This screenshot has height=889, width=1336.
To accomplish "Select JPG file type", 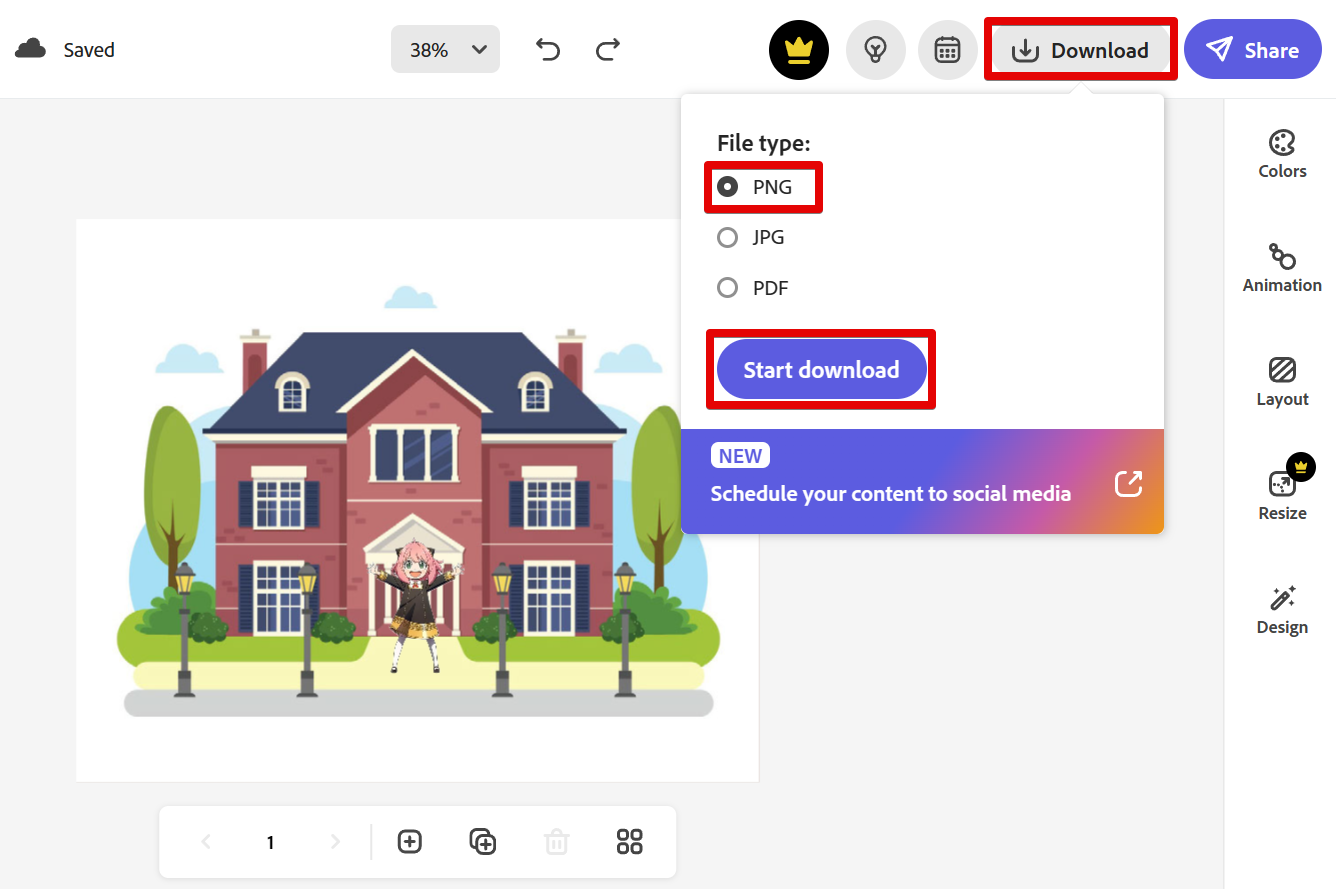I will point(751,238).
